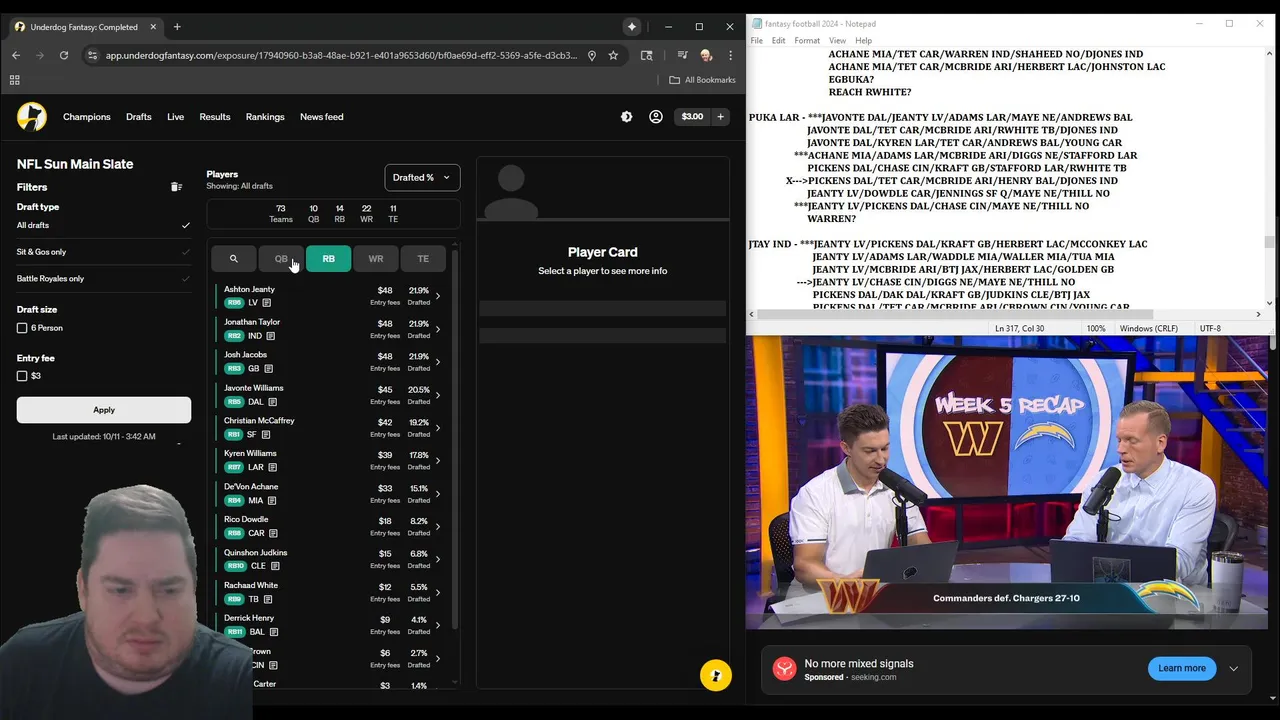Expand Quinshon Judkins row chevron
1280x720 pixels.
click(x=437, y=560)
